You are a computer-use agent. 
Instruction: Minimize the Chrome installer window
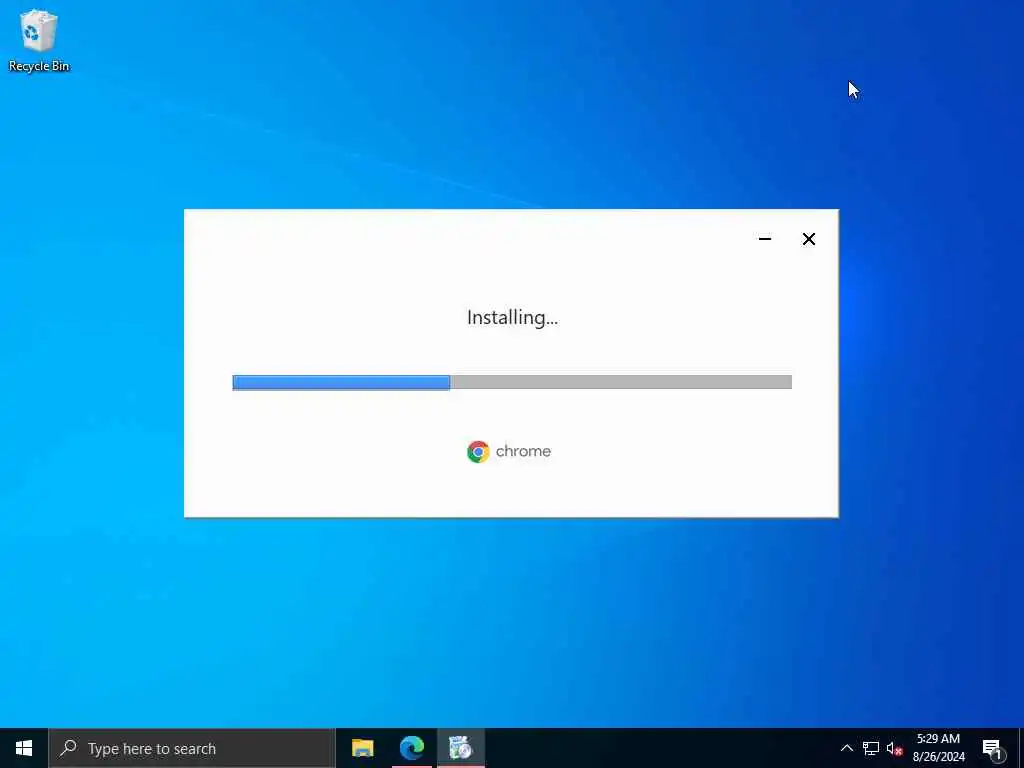(x=765, y=239)
